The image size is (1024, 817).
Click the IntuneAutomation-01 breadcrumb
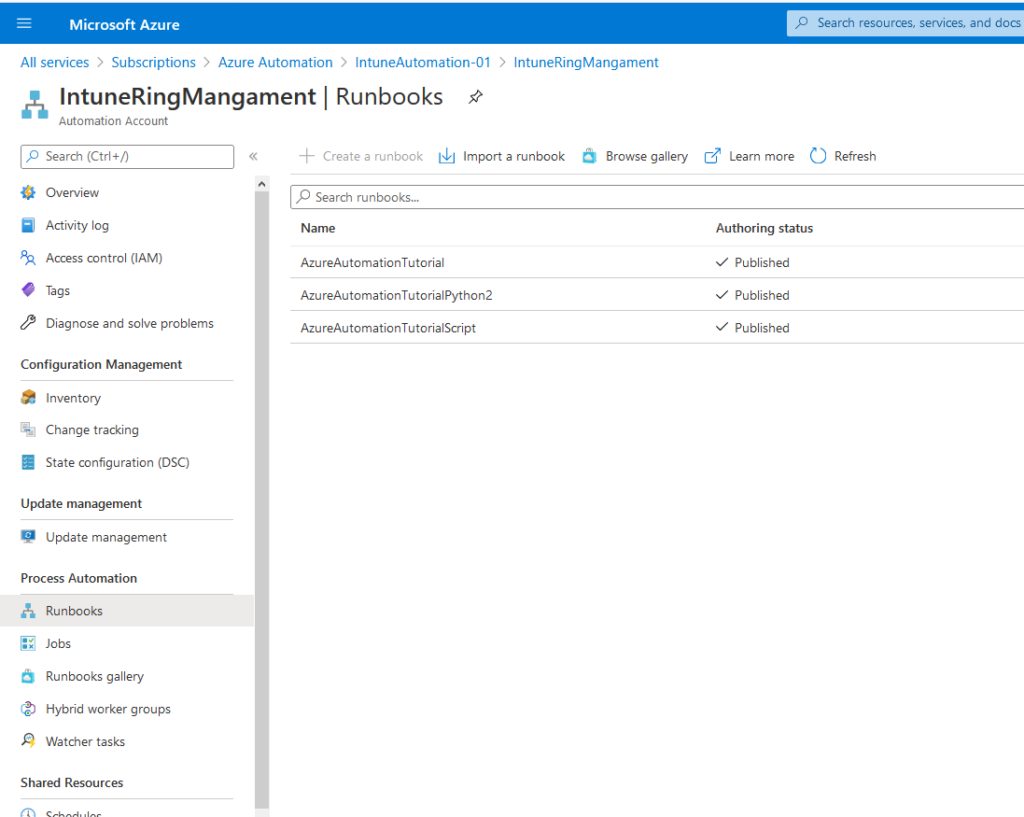coord(423,63)
